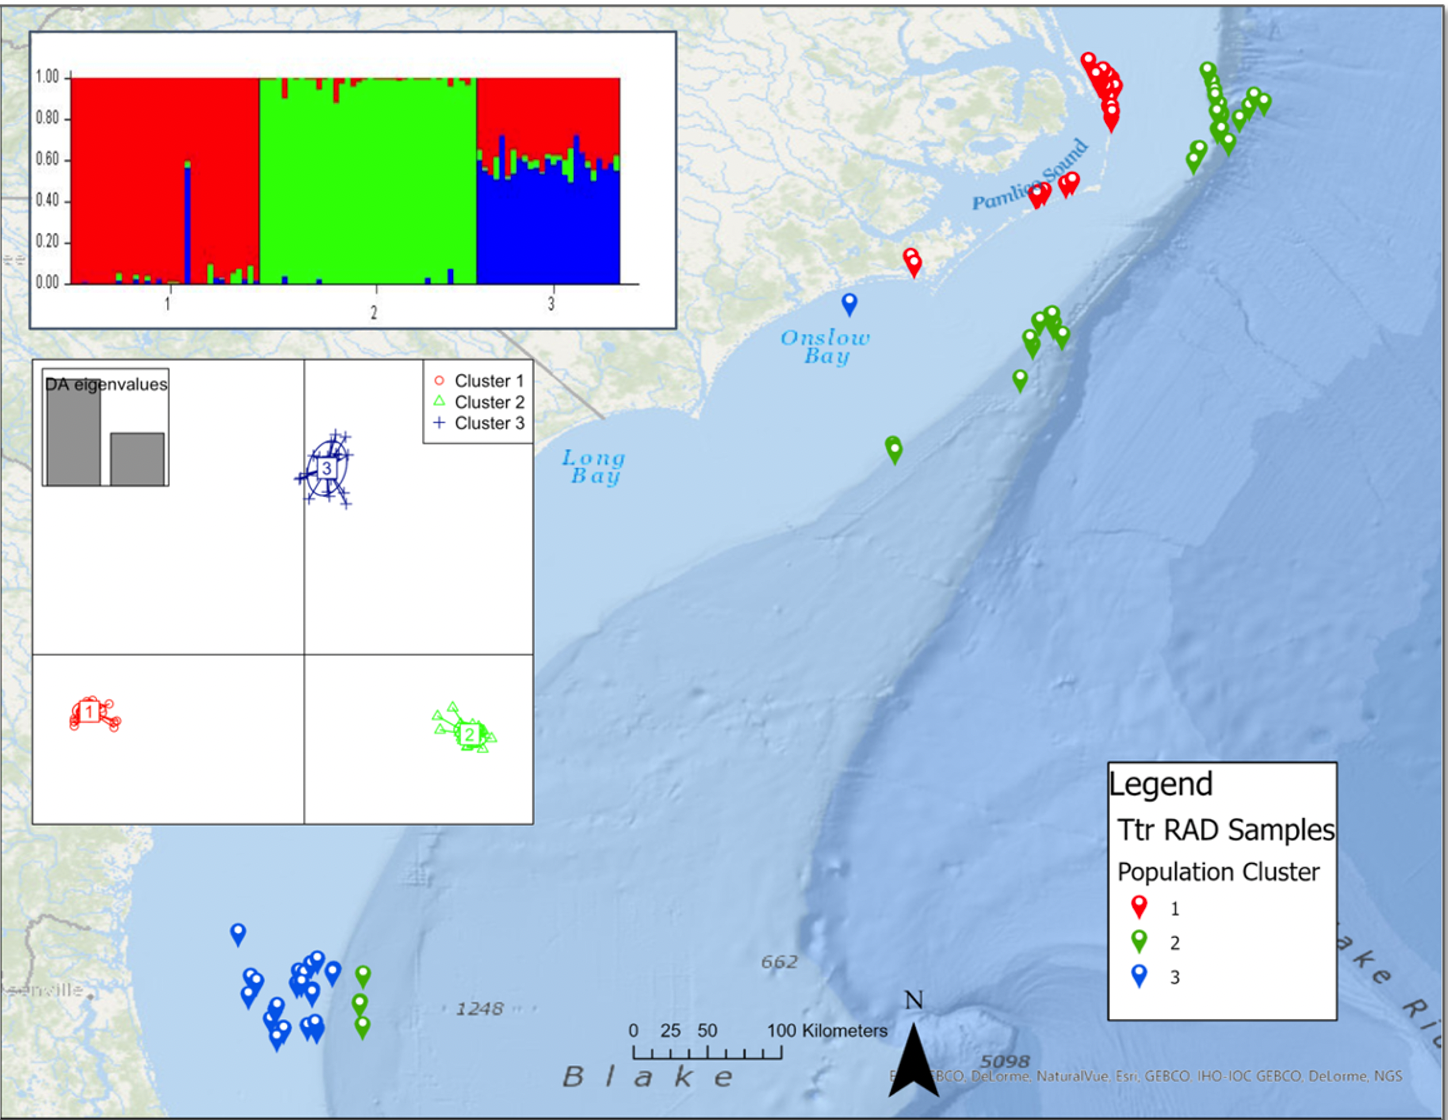Select the numbered centroid 1 in scatter plot
Image resolution: width=1448 pixels, height=1120 pixels.
(x=90, y=712)
